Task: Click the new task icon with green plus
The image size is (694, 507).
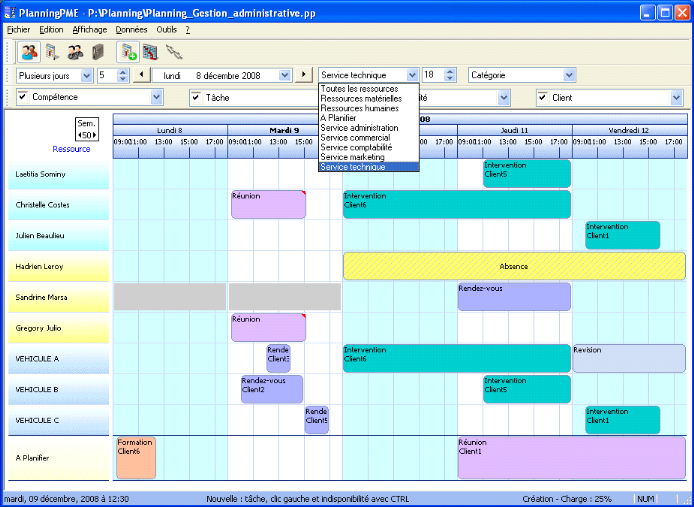Action: (128, 52)
